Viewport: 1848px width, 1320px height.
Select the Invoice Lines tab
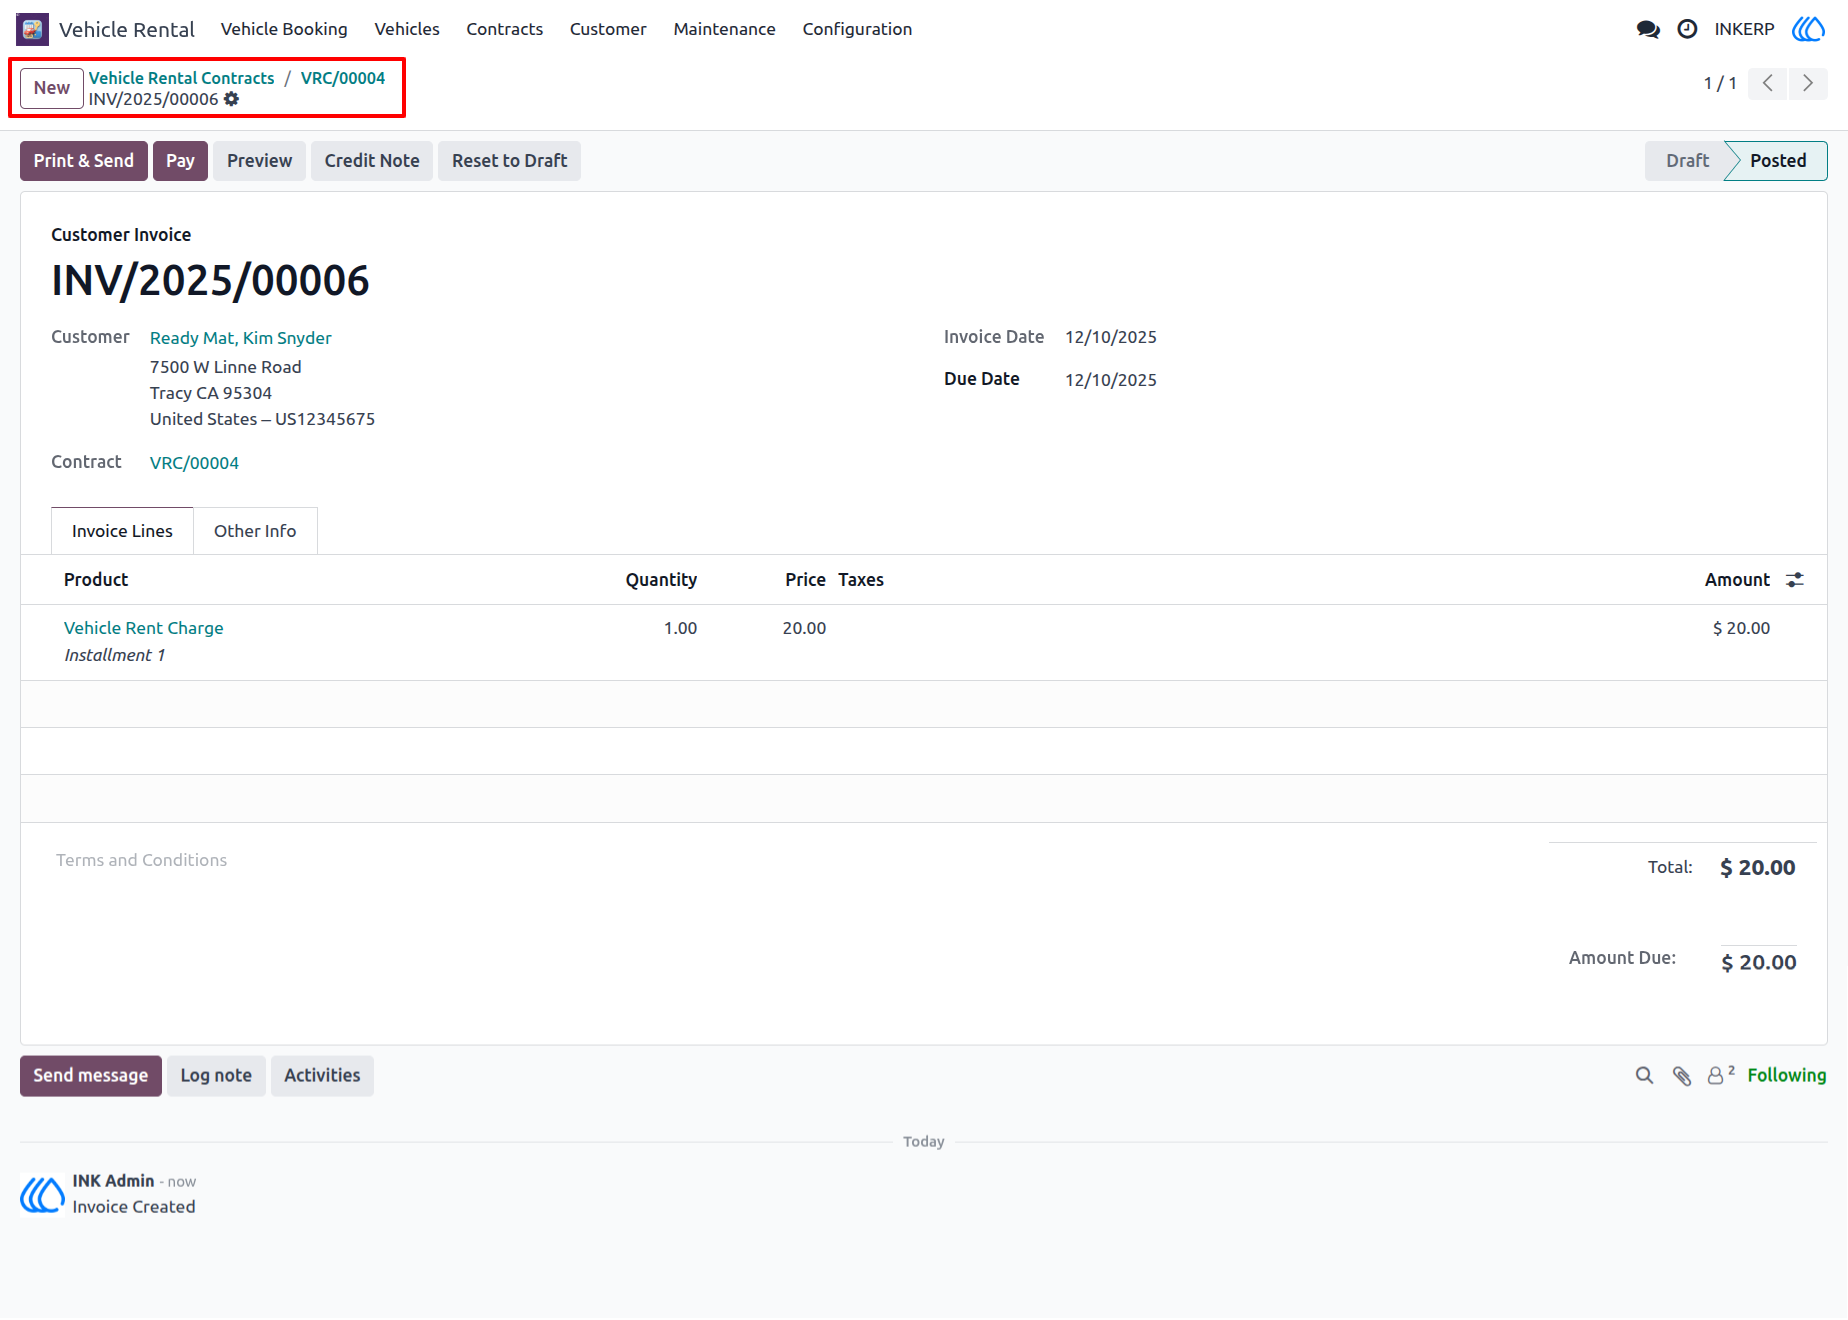tap(122, 531)
